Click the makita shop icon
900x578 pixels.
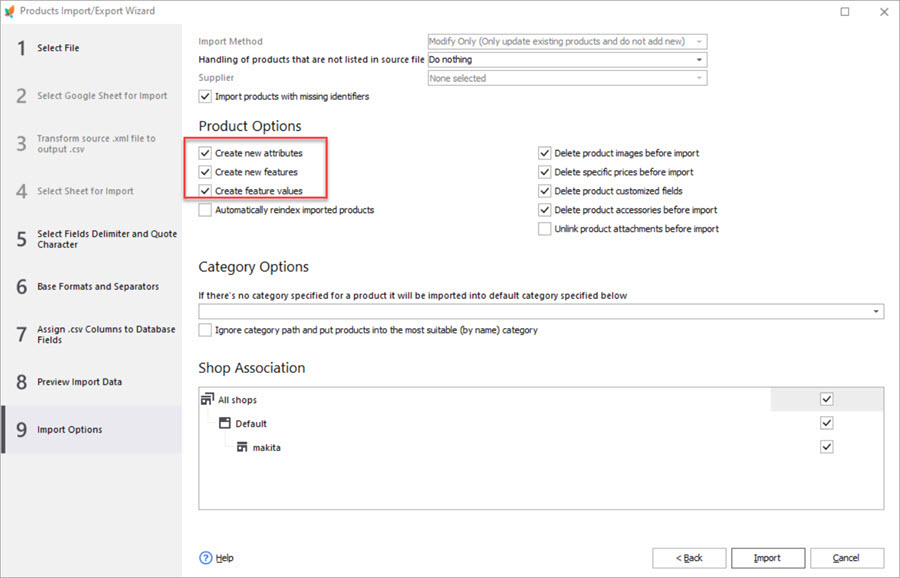click(242, 447)
